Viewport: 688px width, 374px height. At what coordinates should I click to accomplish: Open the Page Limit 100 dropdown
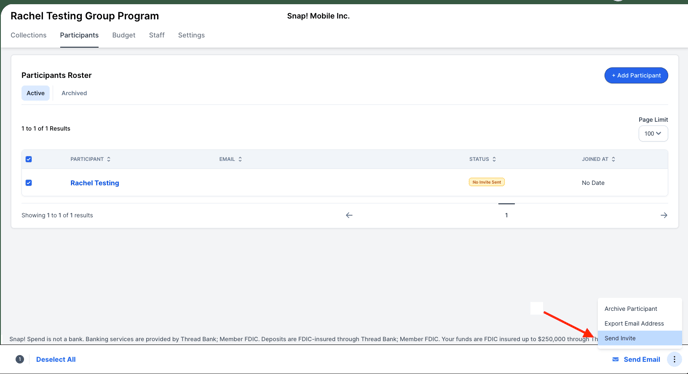coord(653,133)
